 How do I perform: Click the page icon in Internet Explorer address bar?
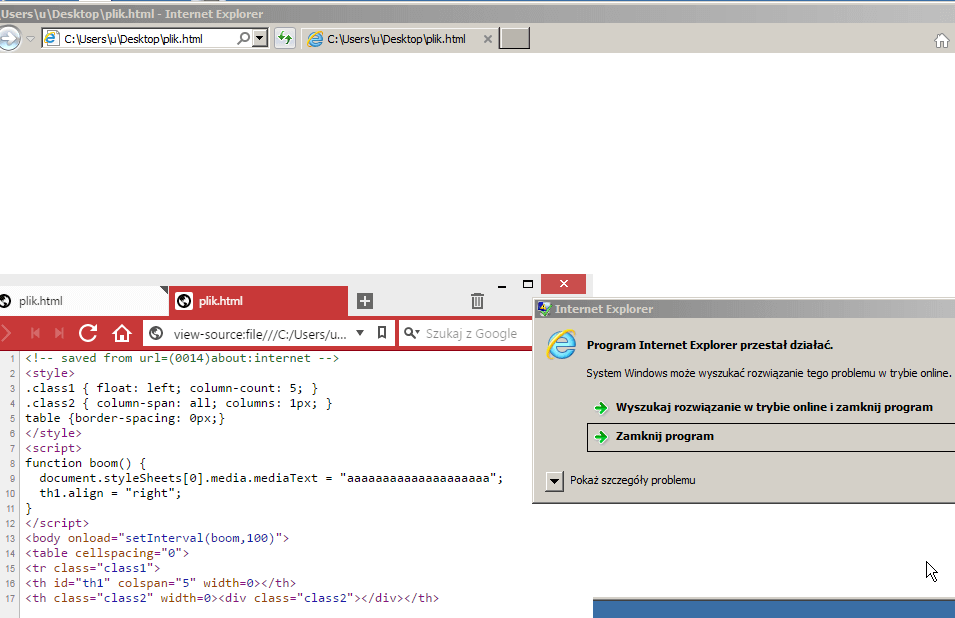point(52,38)
